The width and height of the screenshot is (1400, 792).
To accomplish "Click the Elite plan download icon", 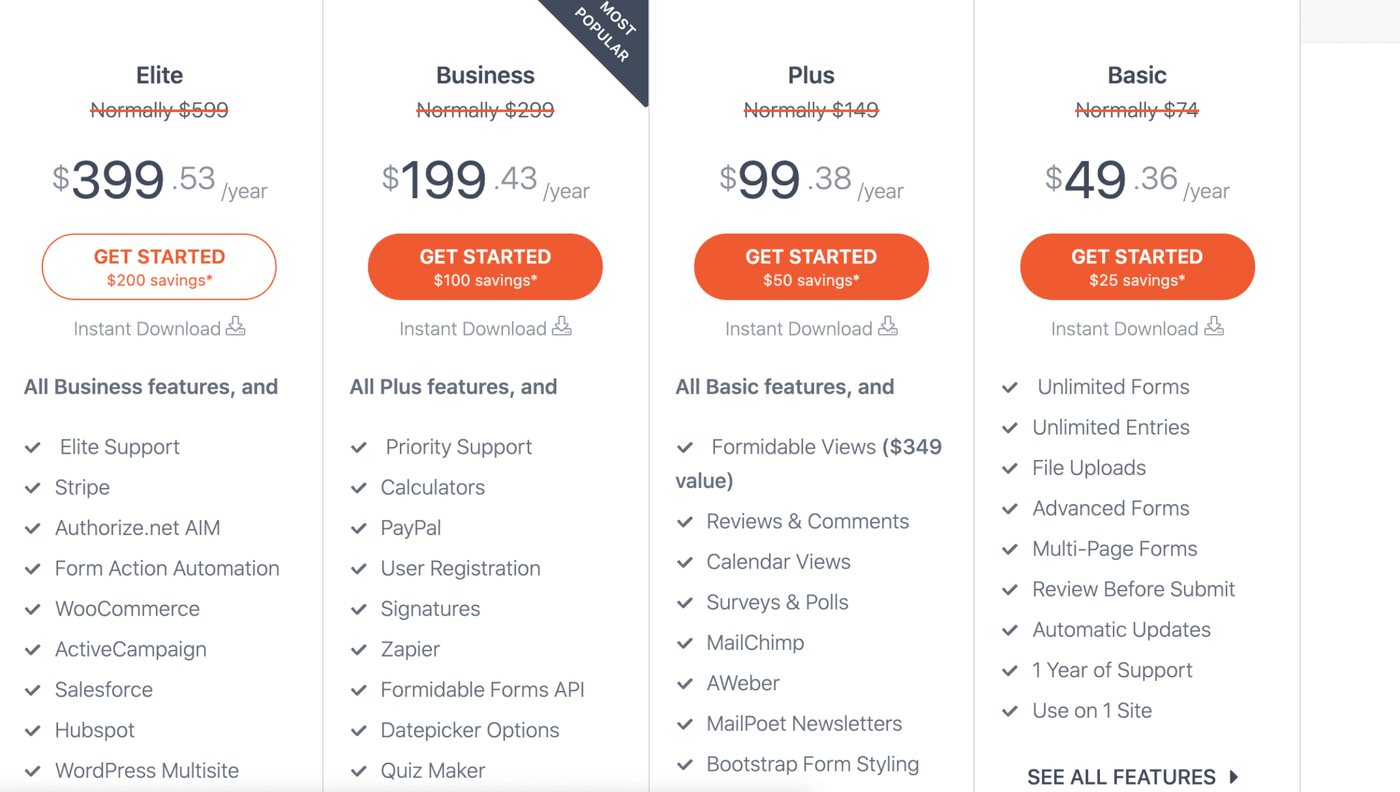I will pos(236,327).
